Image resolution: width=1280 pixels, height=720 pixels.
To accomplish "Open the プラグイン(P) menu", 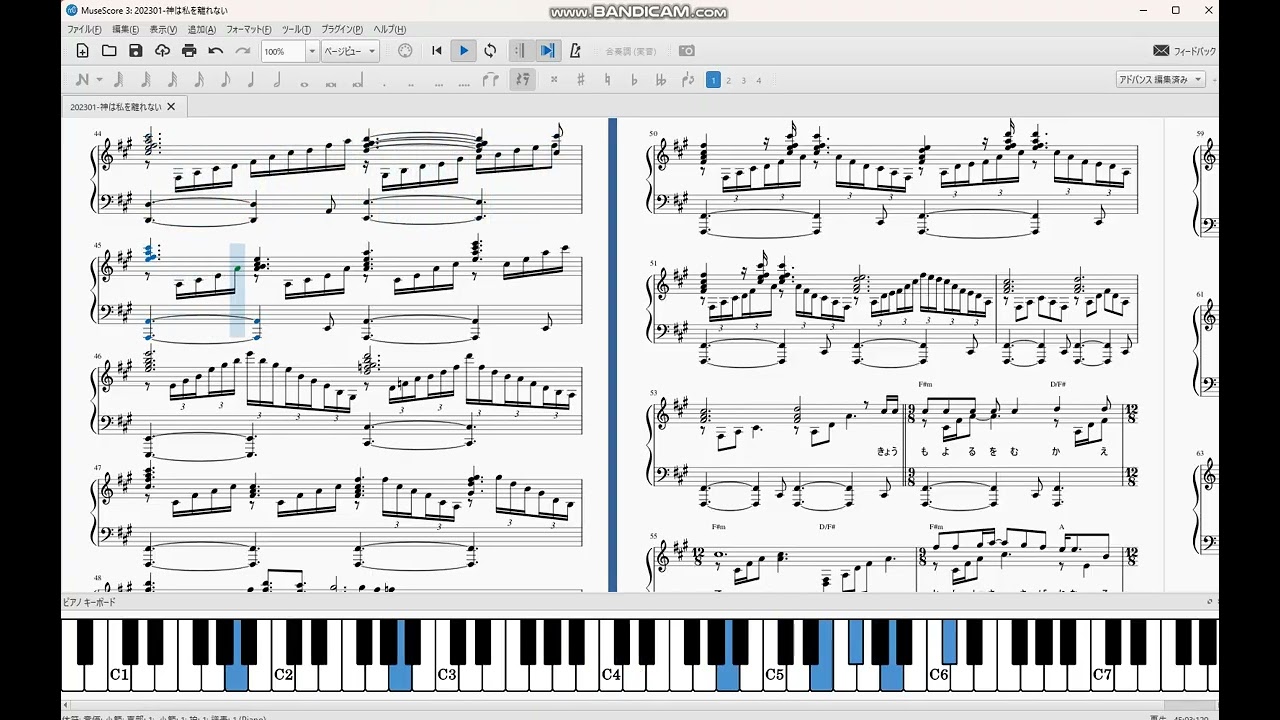I will 342,30.
